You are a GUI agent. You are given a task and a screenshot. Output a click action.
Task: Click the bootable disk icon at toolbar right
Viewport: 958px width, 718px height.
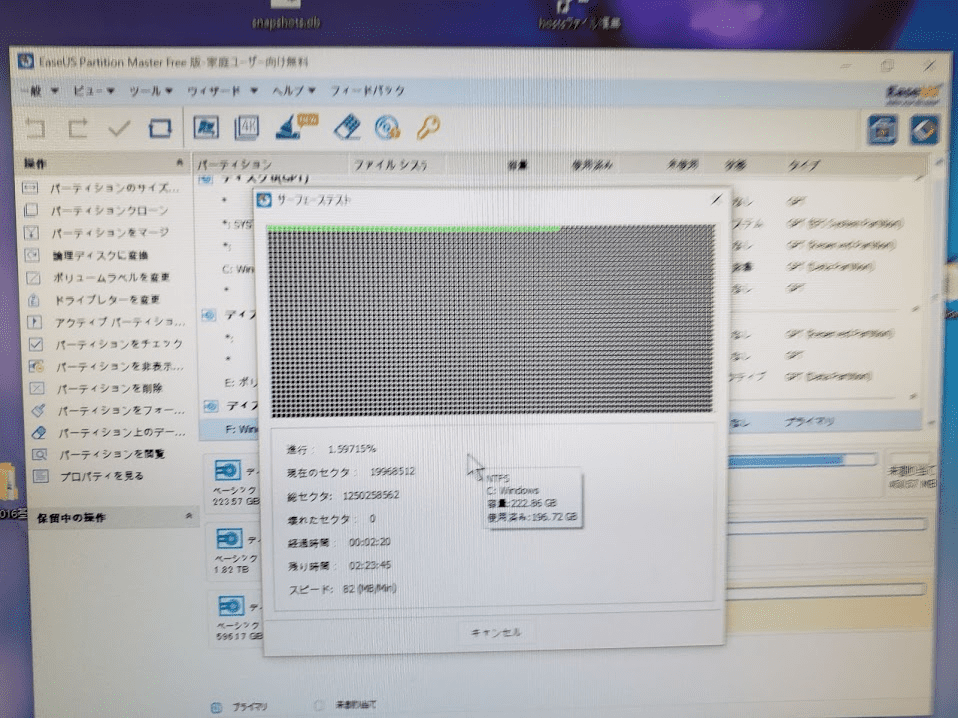pyautogui.click(x=882, y=130)
